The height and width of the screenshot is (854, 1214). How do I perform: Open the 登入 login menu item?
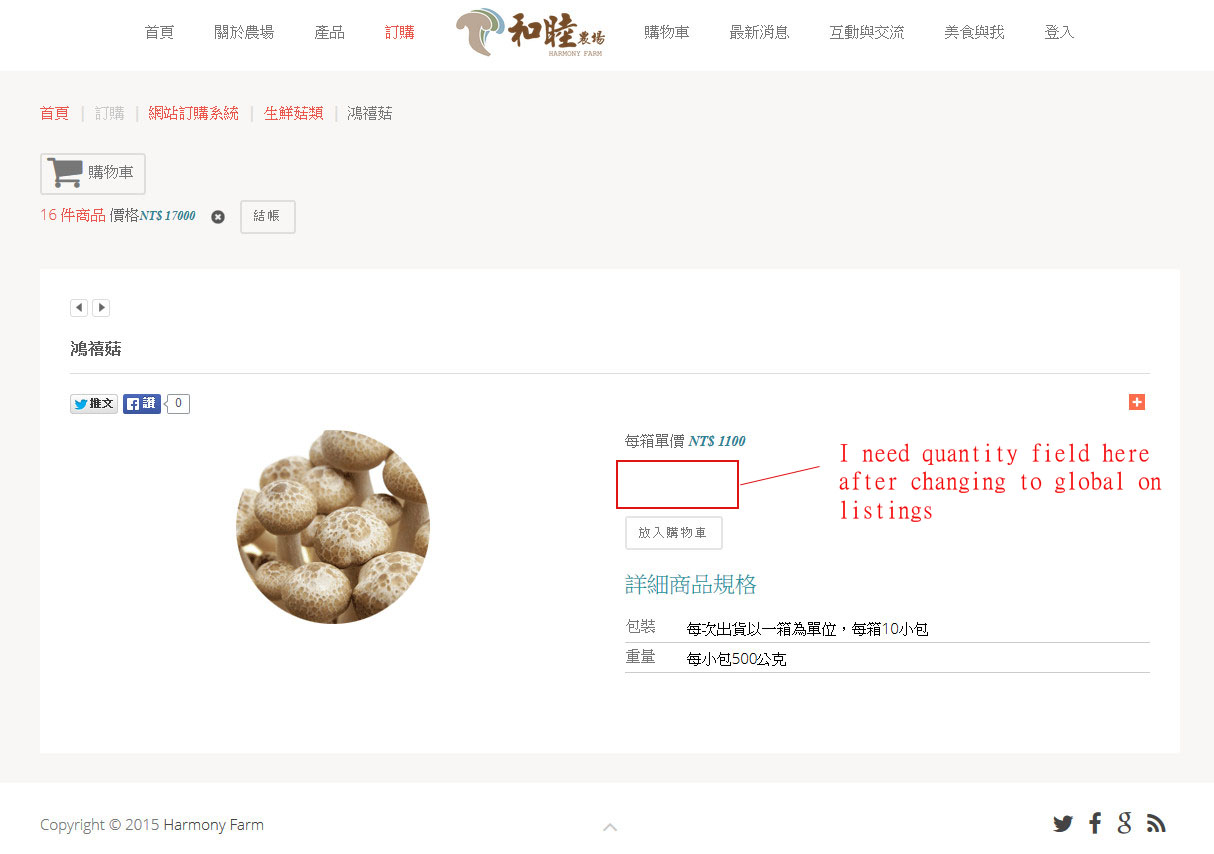pyautogui.click(x=1059, y=32)
